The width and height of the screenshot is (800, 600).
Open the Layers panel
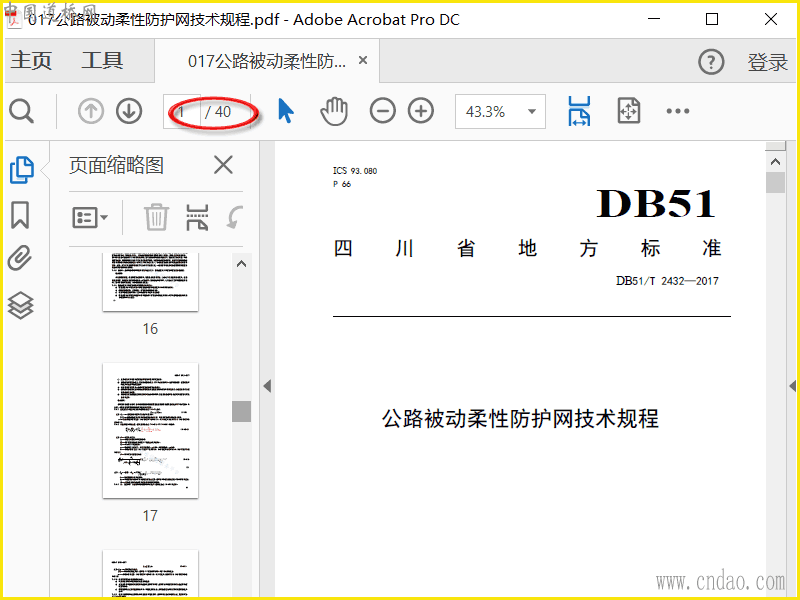tap(20, 306)
